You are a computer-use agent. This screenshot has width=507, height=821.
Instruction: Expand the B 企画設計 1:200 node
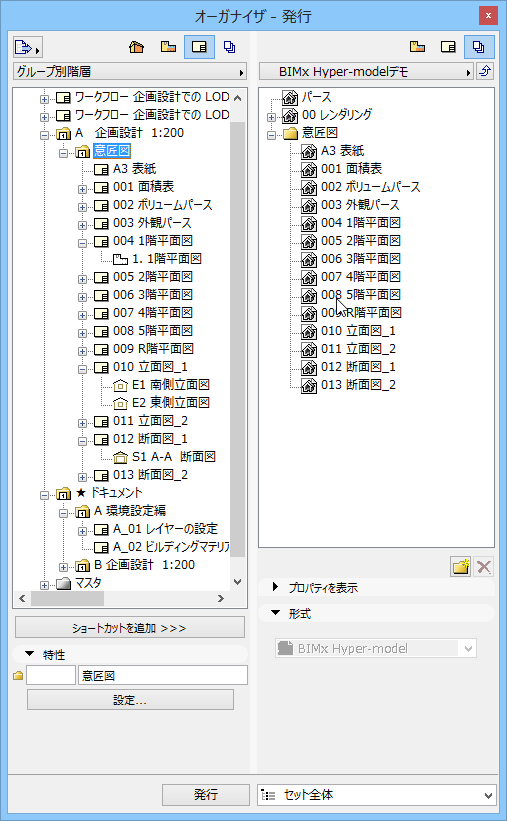[63, 567]
